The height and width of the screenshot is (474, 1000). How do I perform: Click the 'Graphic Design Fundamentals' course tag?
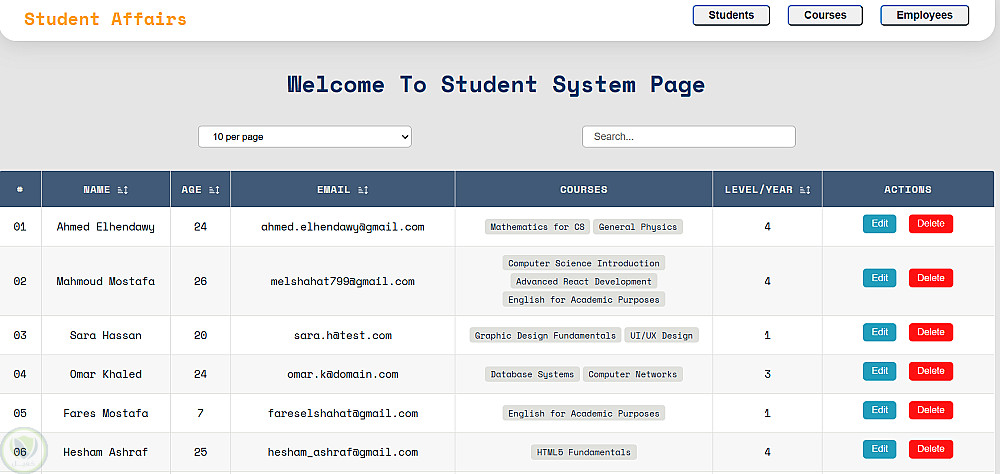tap(545, 336)
